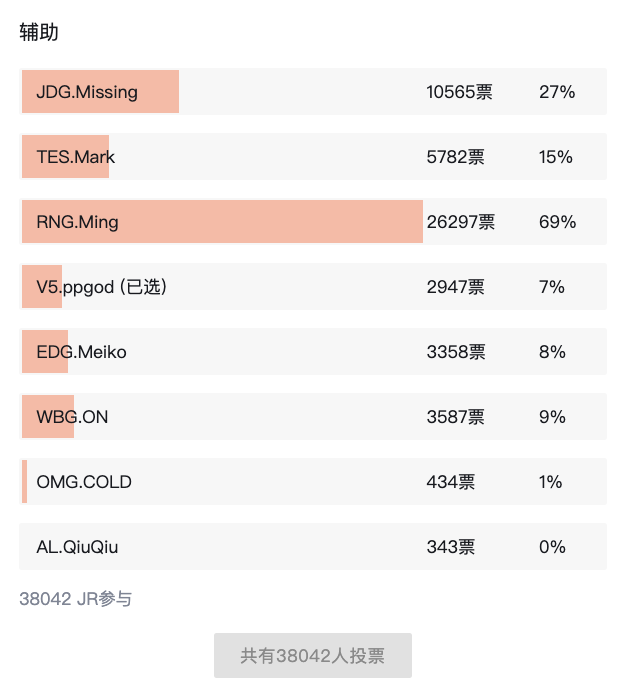Click the 69% percentage for RNG.Ming
Image resolution: width=628 pixels, height=695 pixels.
point(557,222)
